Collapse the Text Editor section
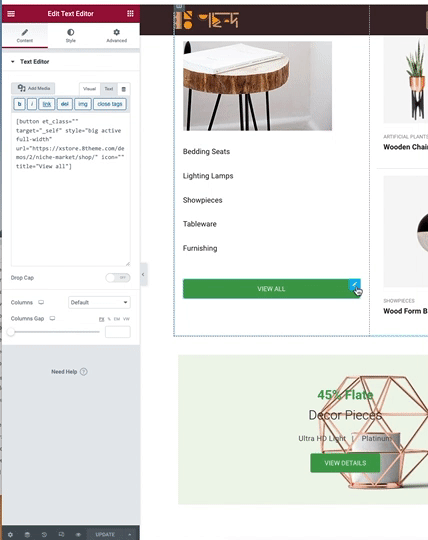428x540 pixels. point(30,62)
